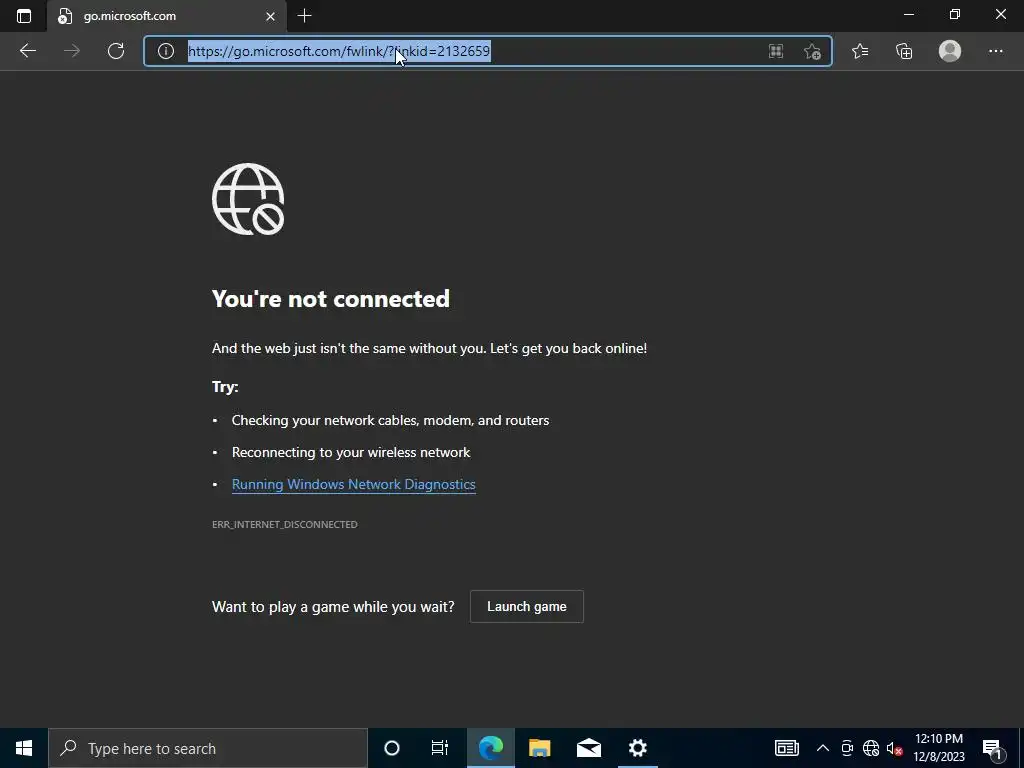Click the Launch game button
The width and height of the screenshot is (1024, 768).
pos(526,607)
